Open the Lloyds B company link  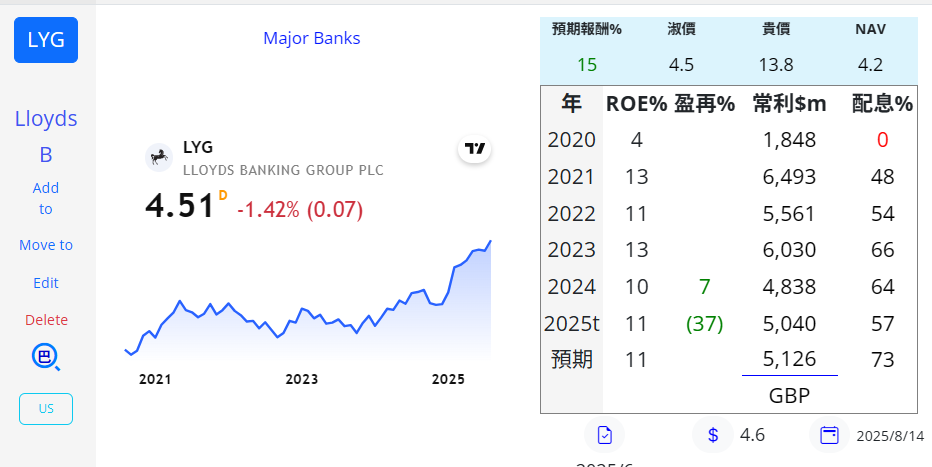tap(46, 137)
